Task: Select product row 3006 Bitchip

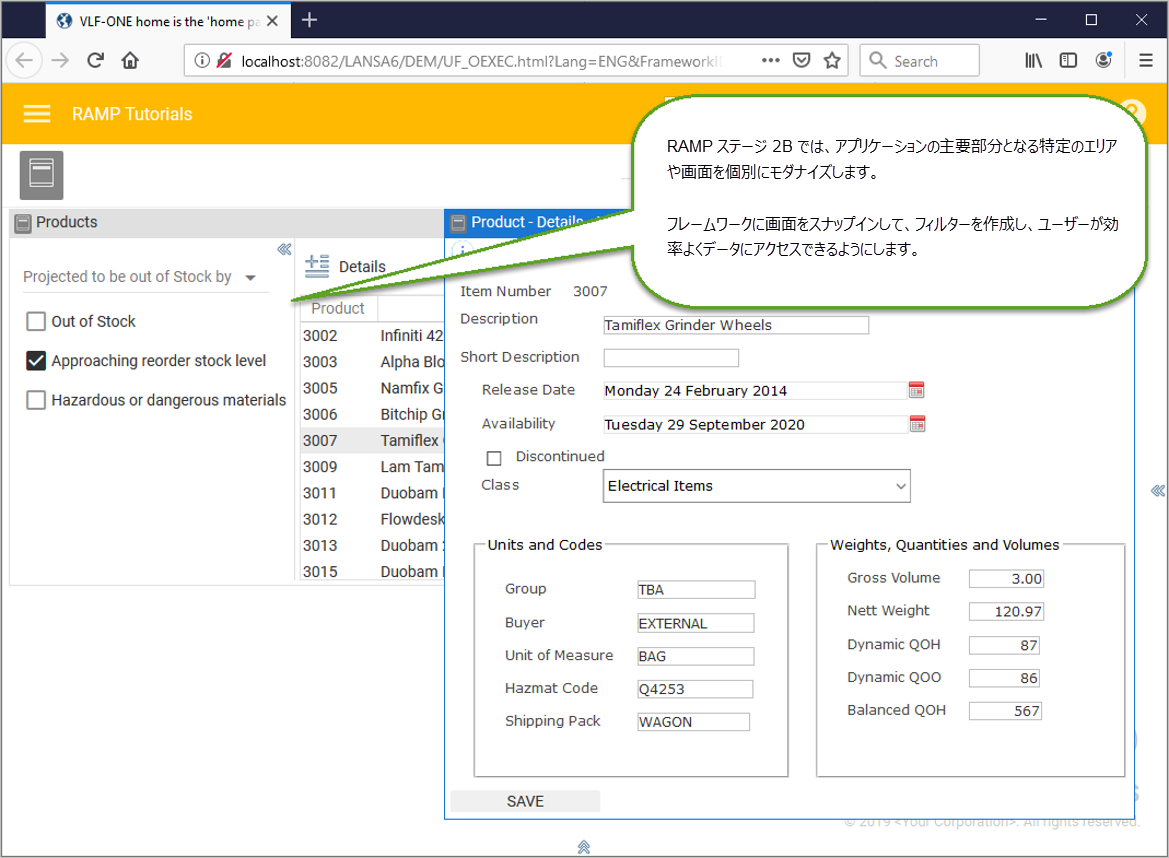Action: coord(373,414)
